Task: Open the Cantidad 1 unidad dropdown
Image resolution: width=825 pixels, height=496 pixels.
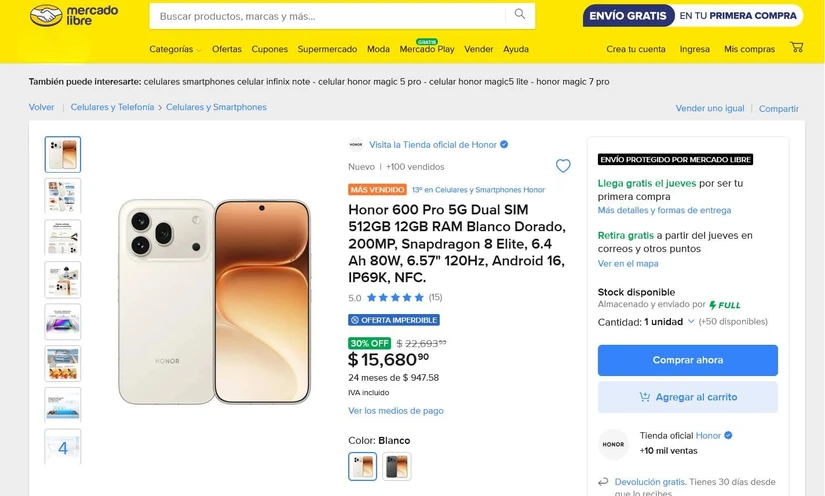Action: click(669, 322)
